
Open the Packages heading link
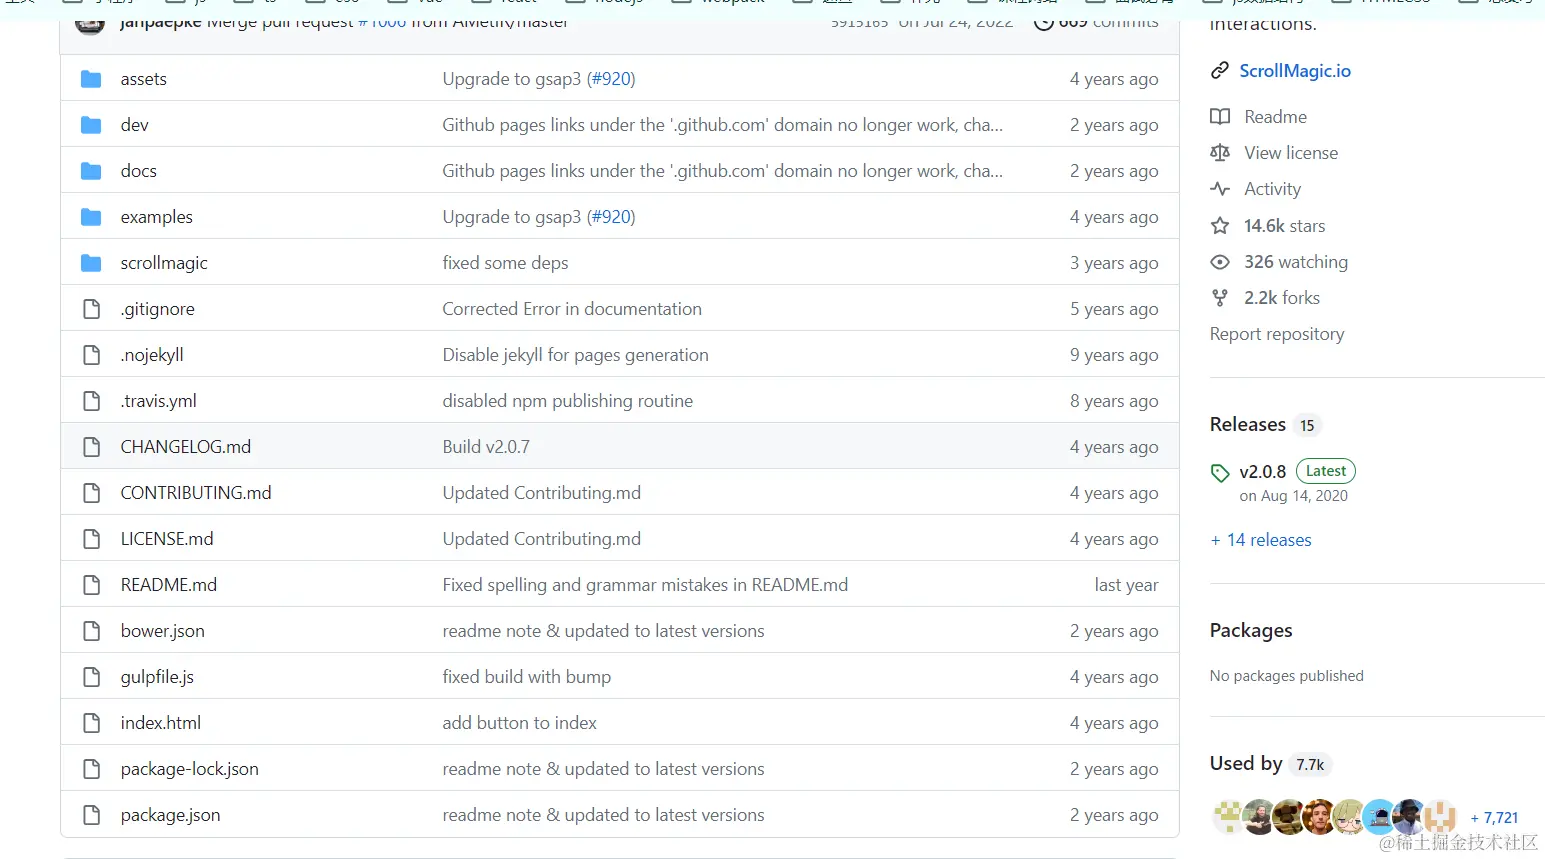1251,631
